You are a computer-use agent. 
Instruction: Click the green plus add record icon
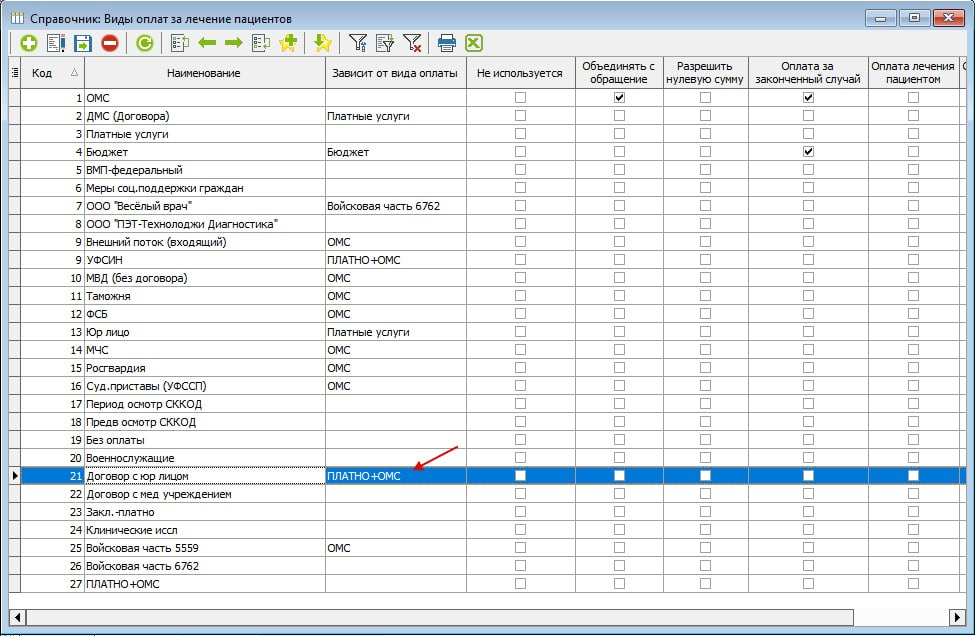tap(29, 43)
